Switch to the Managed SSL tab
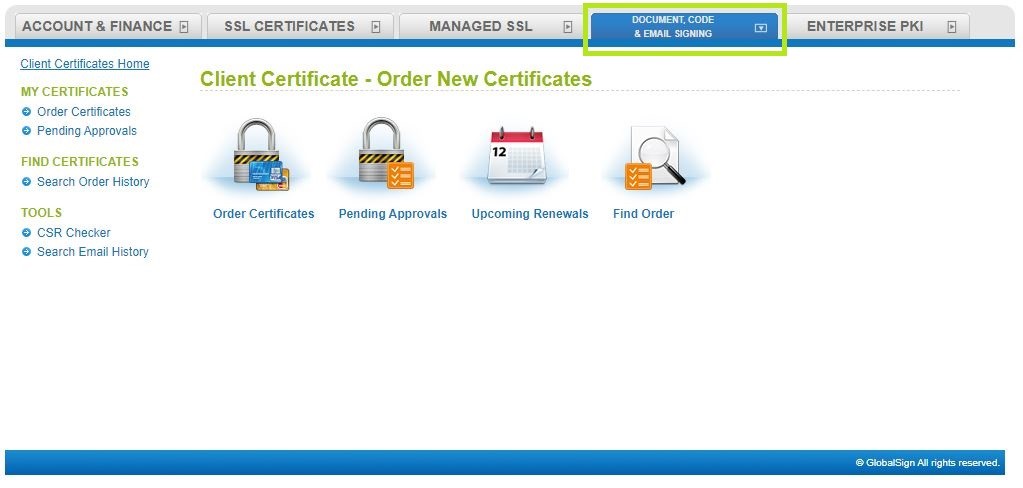 (x=493, y=27)
